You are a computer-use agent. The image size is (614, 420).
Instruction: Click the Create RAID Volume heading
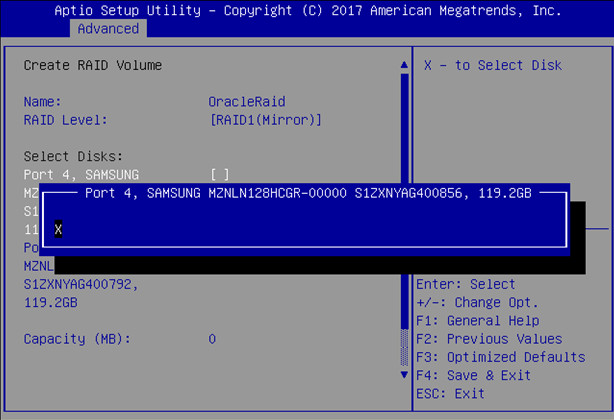point(93,65)
